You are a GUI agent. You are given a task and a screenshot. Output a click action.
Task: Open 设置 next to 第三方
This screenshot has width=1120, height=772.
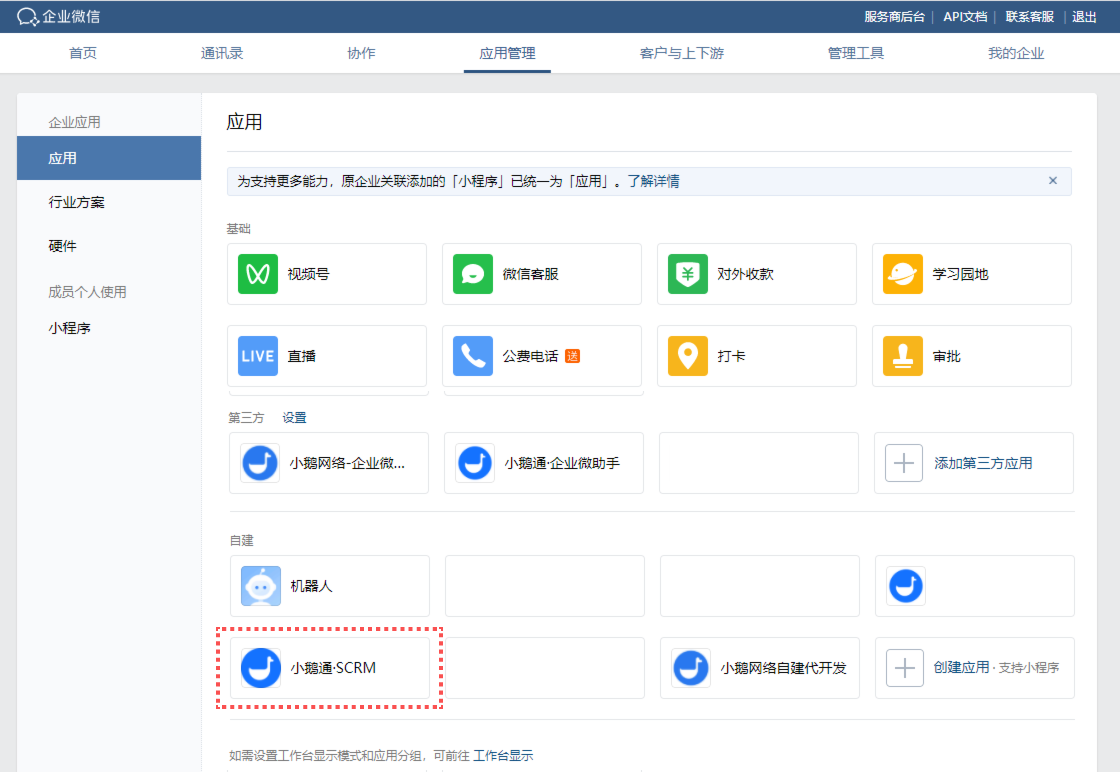[x=294, y=418]
